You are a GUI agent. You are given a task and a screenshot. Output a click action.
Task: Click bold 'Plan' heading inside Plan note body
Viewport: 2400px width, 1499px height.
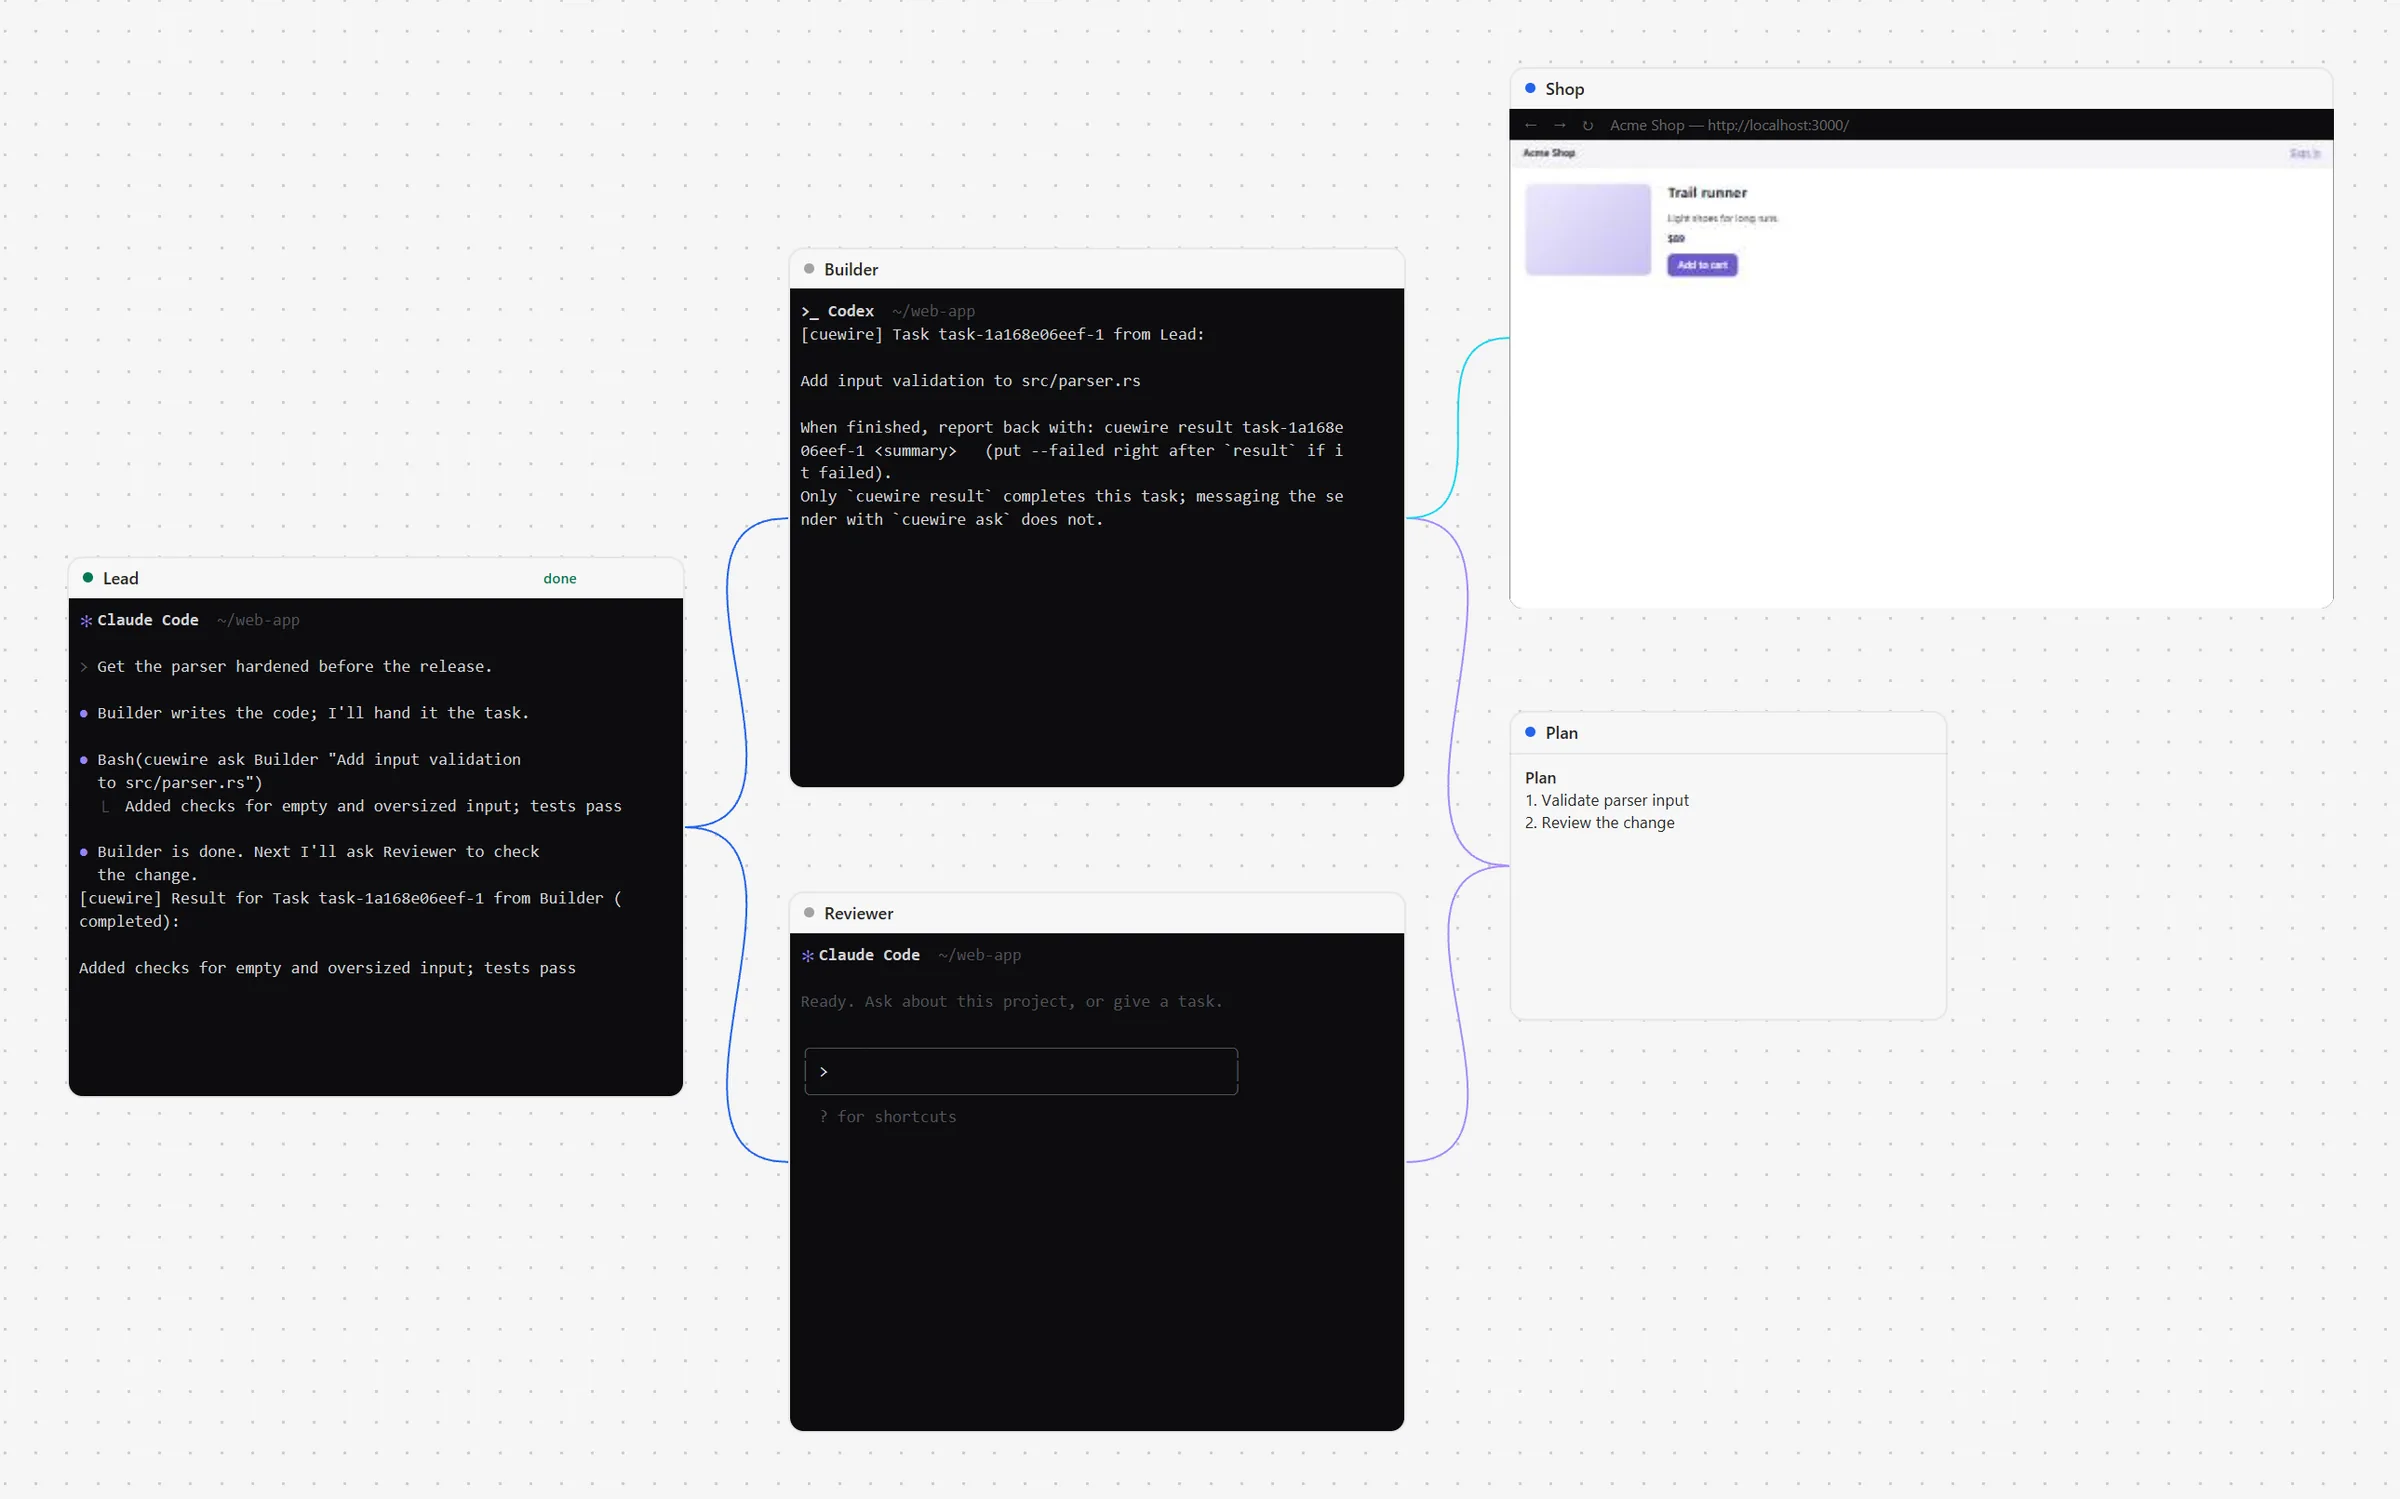coord(1540,777)
